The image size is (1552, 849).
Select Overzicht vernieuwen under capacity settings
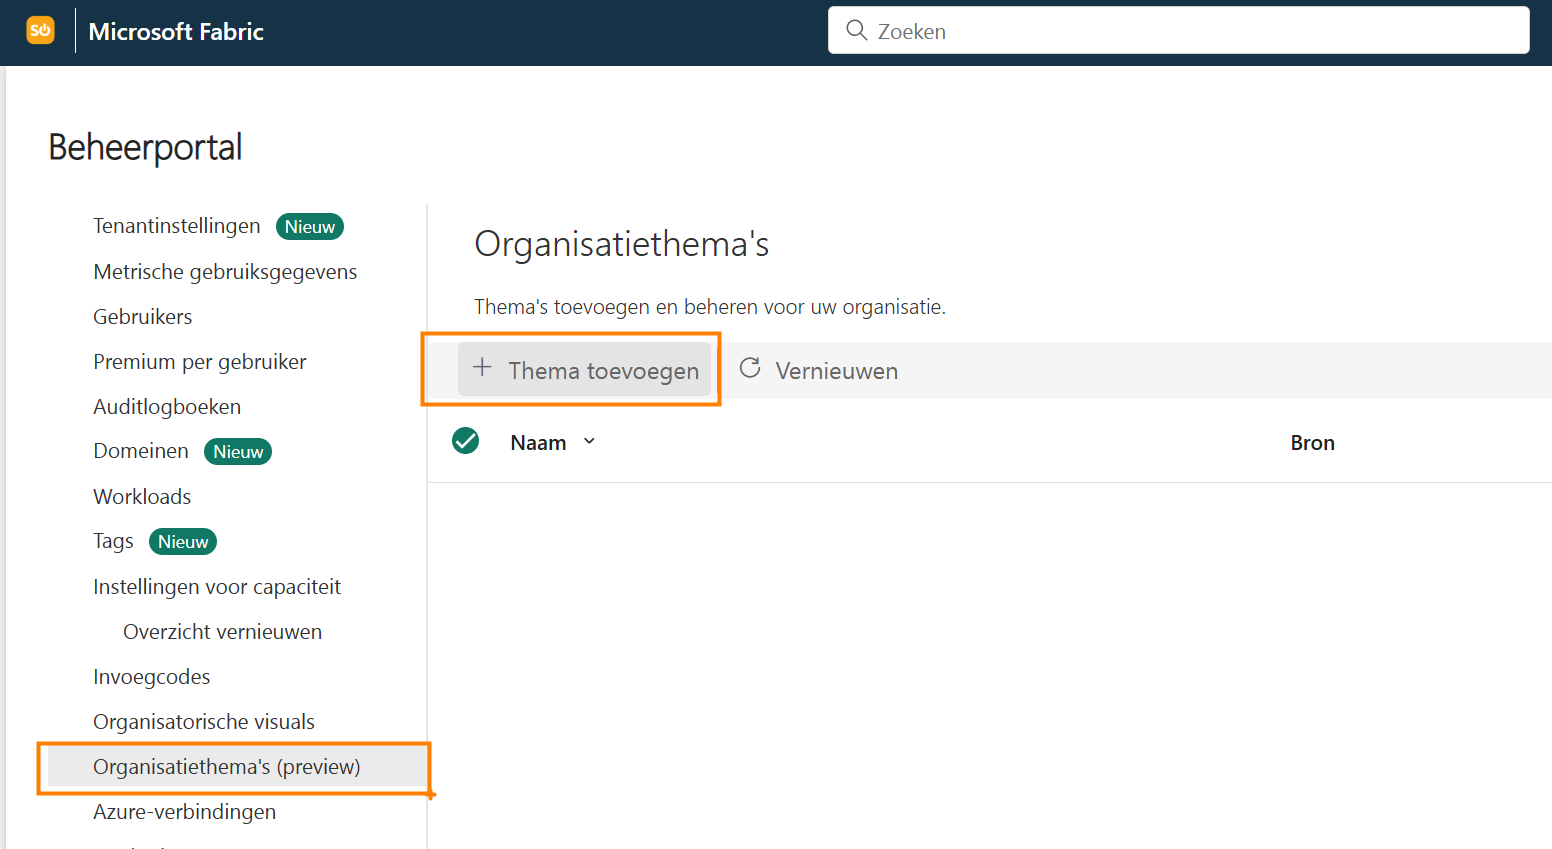(222, 631)
